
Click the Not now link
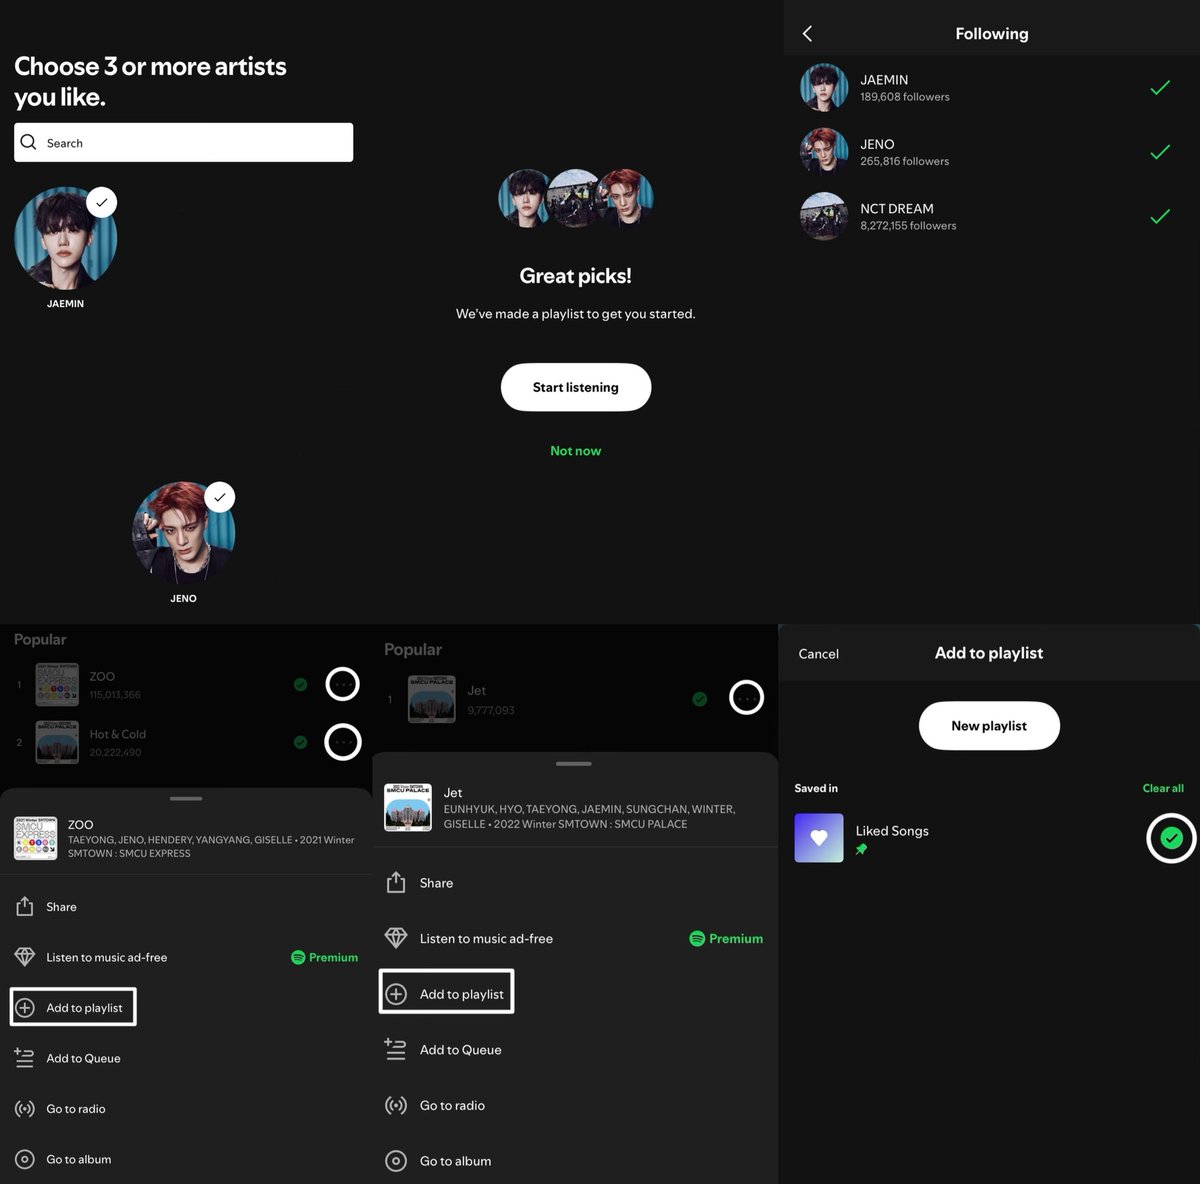click(576, 451)
